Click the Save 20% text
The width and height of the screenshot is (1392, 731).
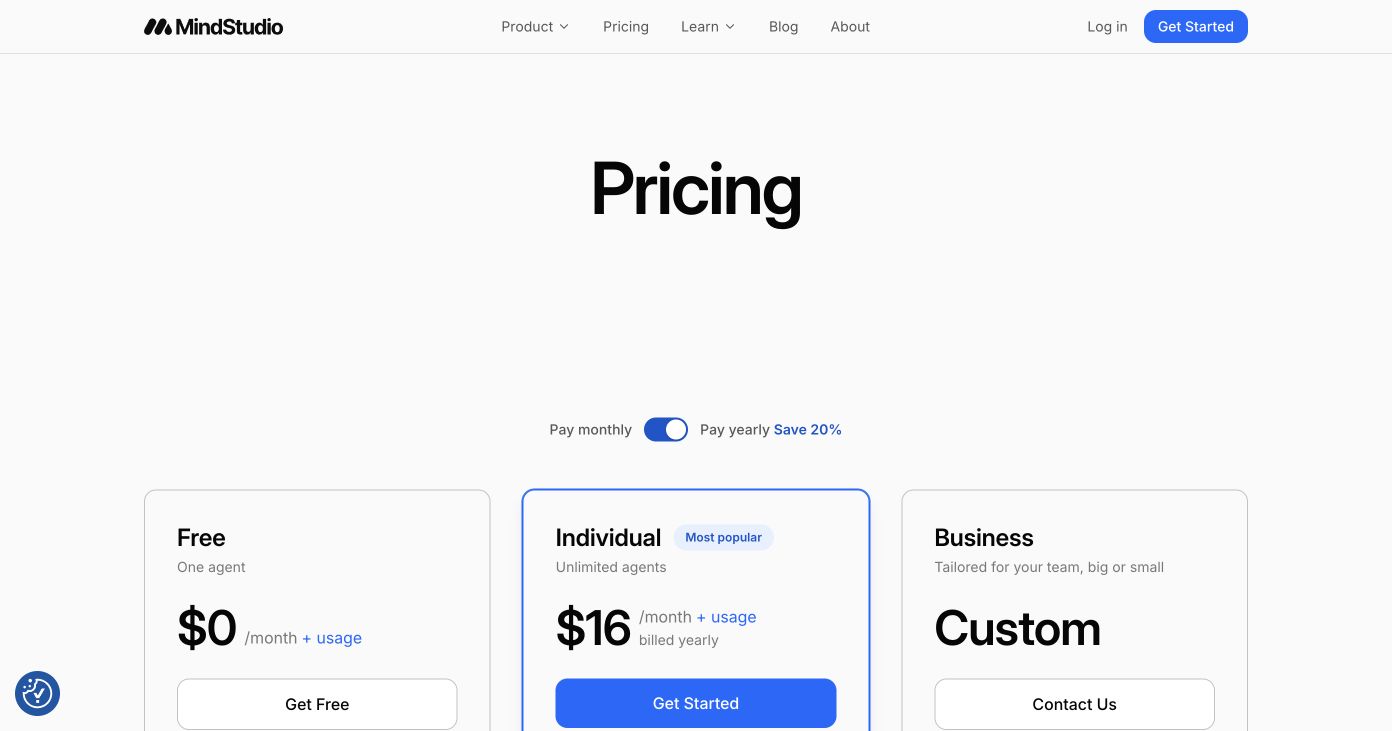[x=808, y=430]
